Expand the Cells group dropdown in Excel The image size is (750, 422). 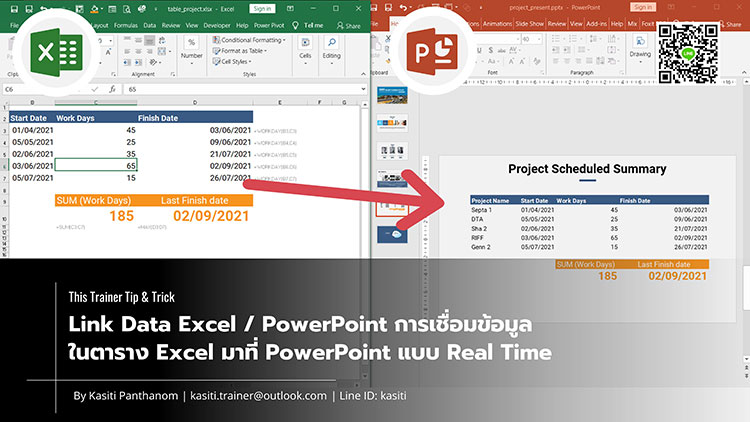point(305,64)
